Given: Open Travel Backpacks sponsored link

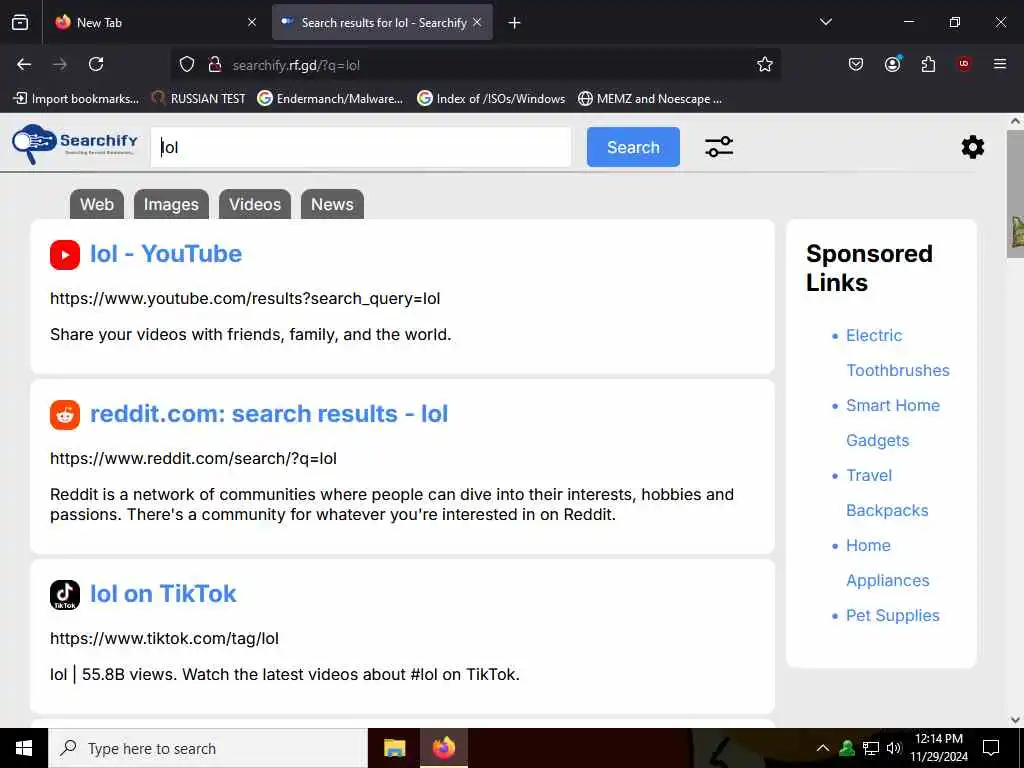Looking at the screenshot, I should tap(887, 493).
